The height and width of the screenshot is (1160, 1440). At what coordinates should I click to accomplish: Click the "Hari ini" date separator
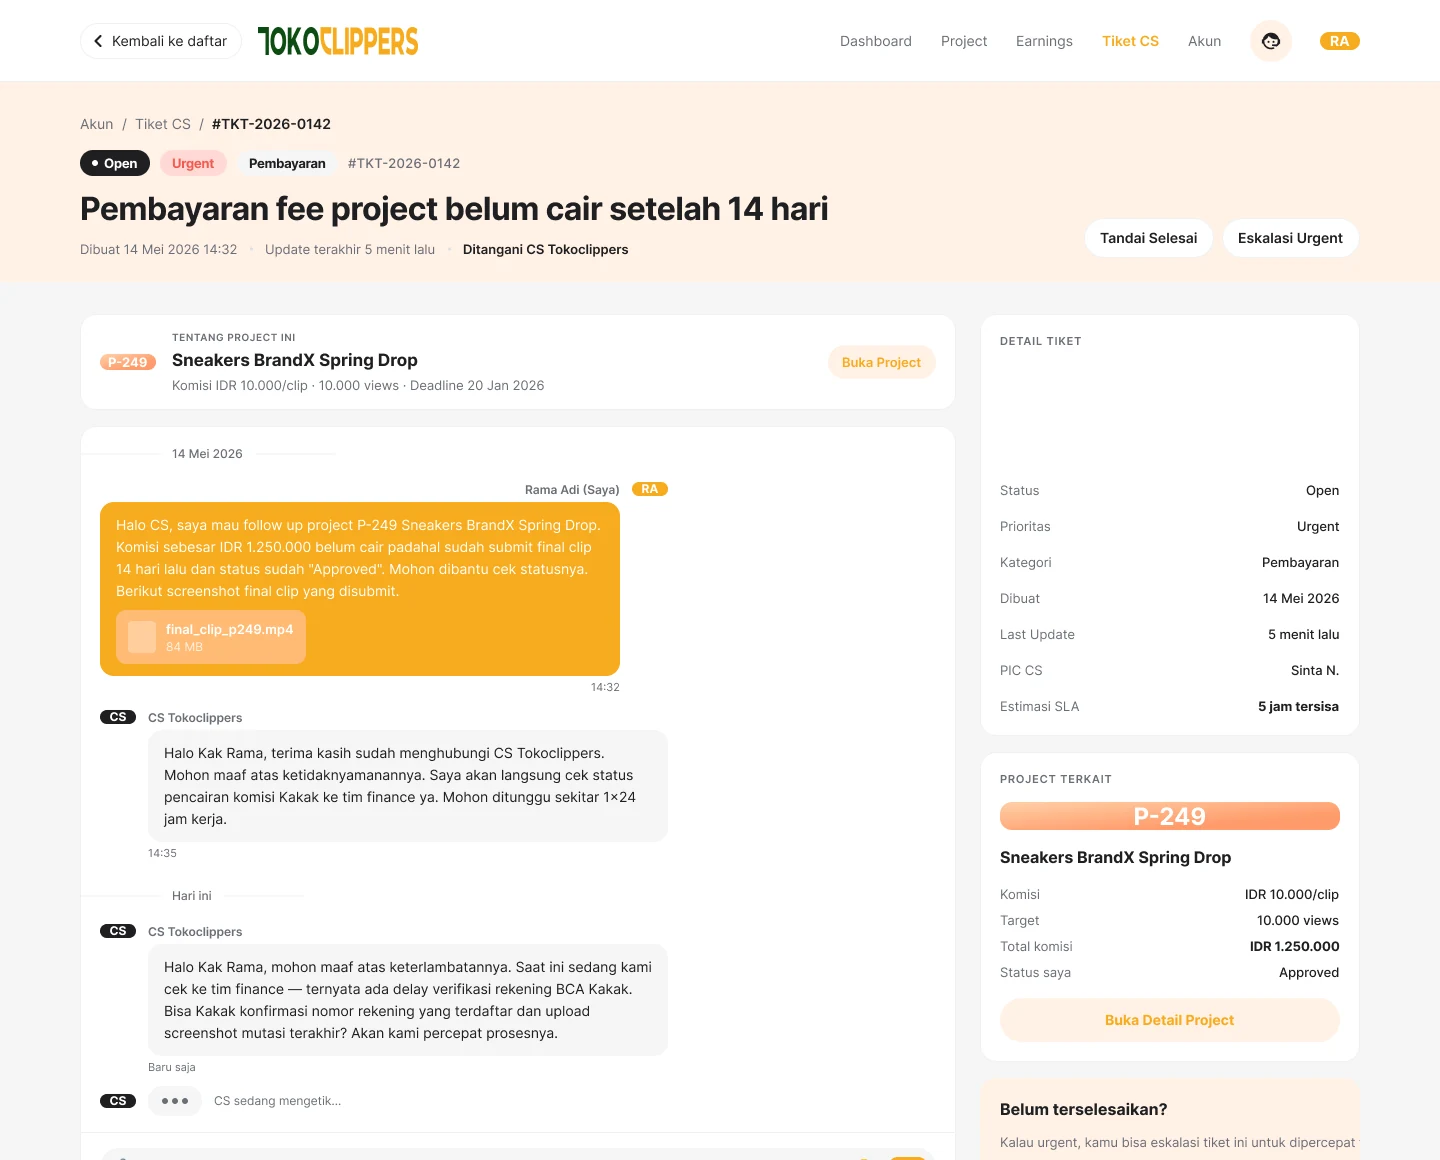click(x=192, y=896)
